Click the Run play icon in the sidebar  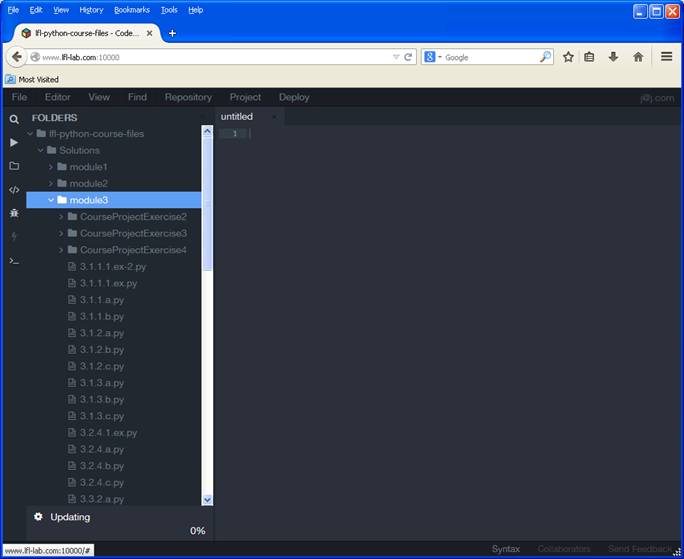click(14, 143)
